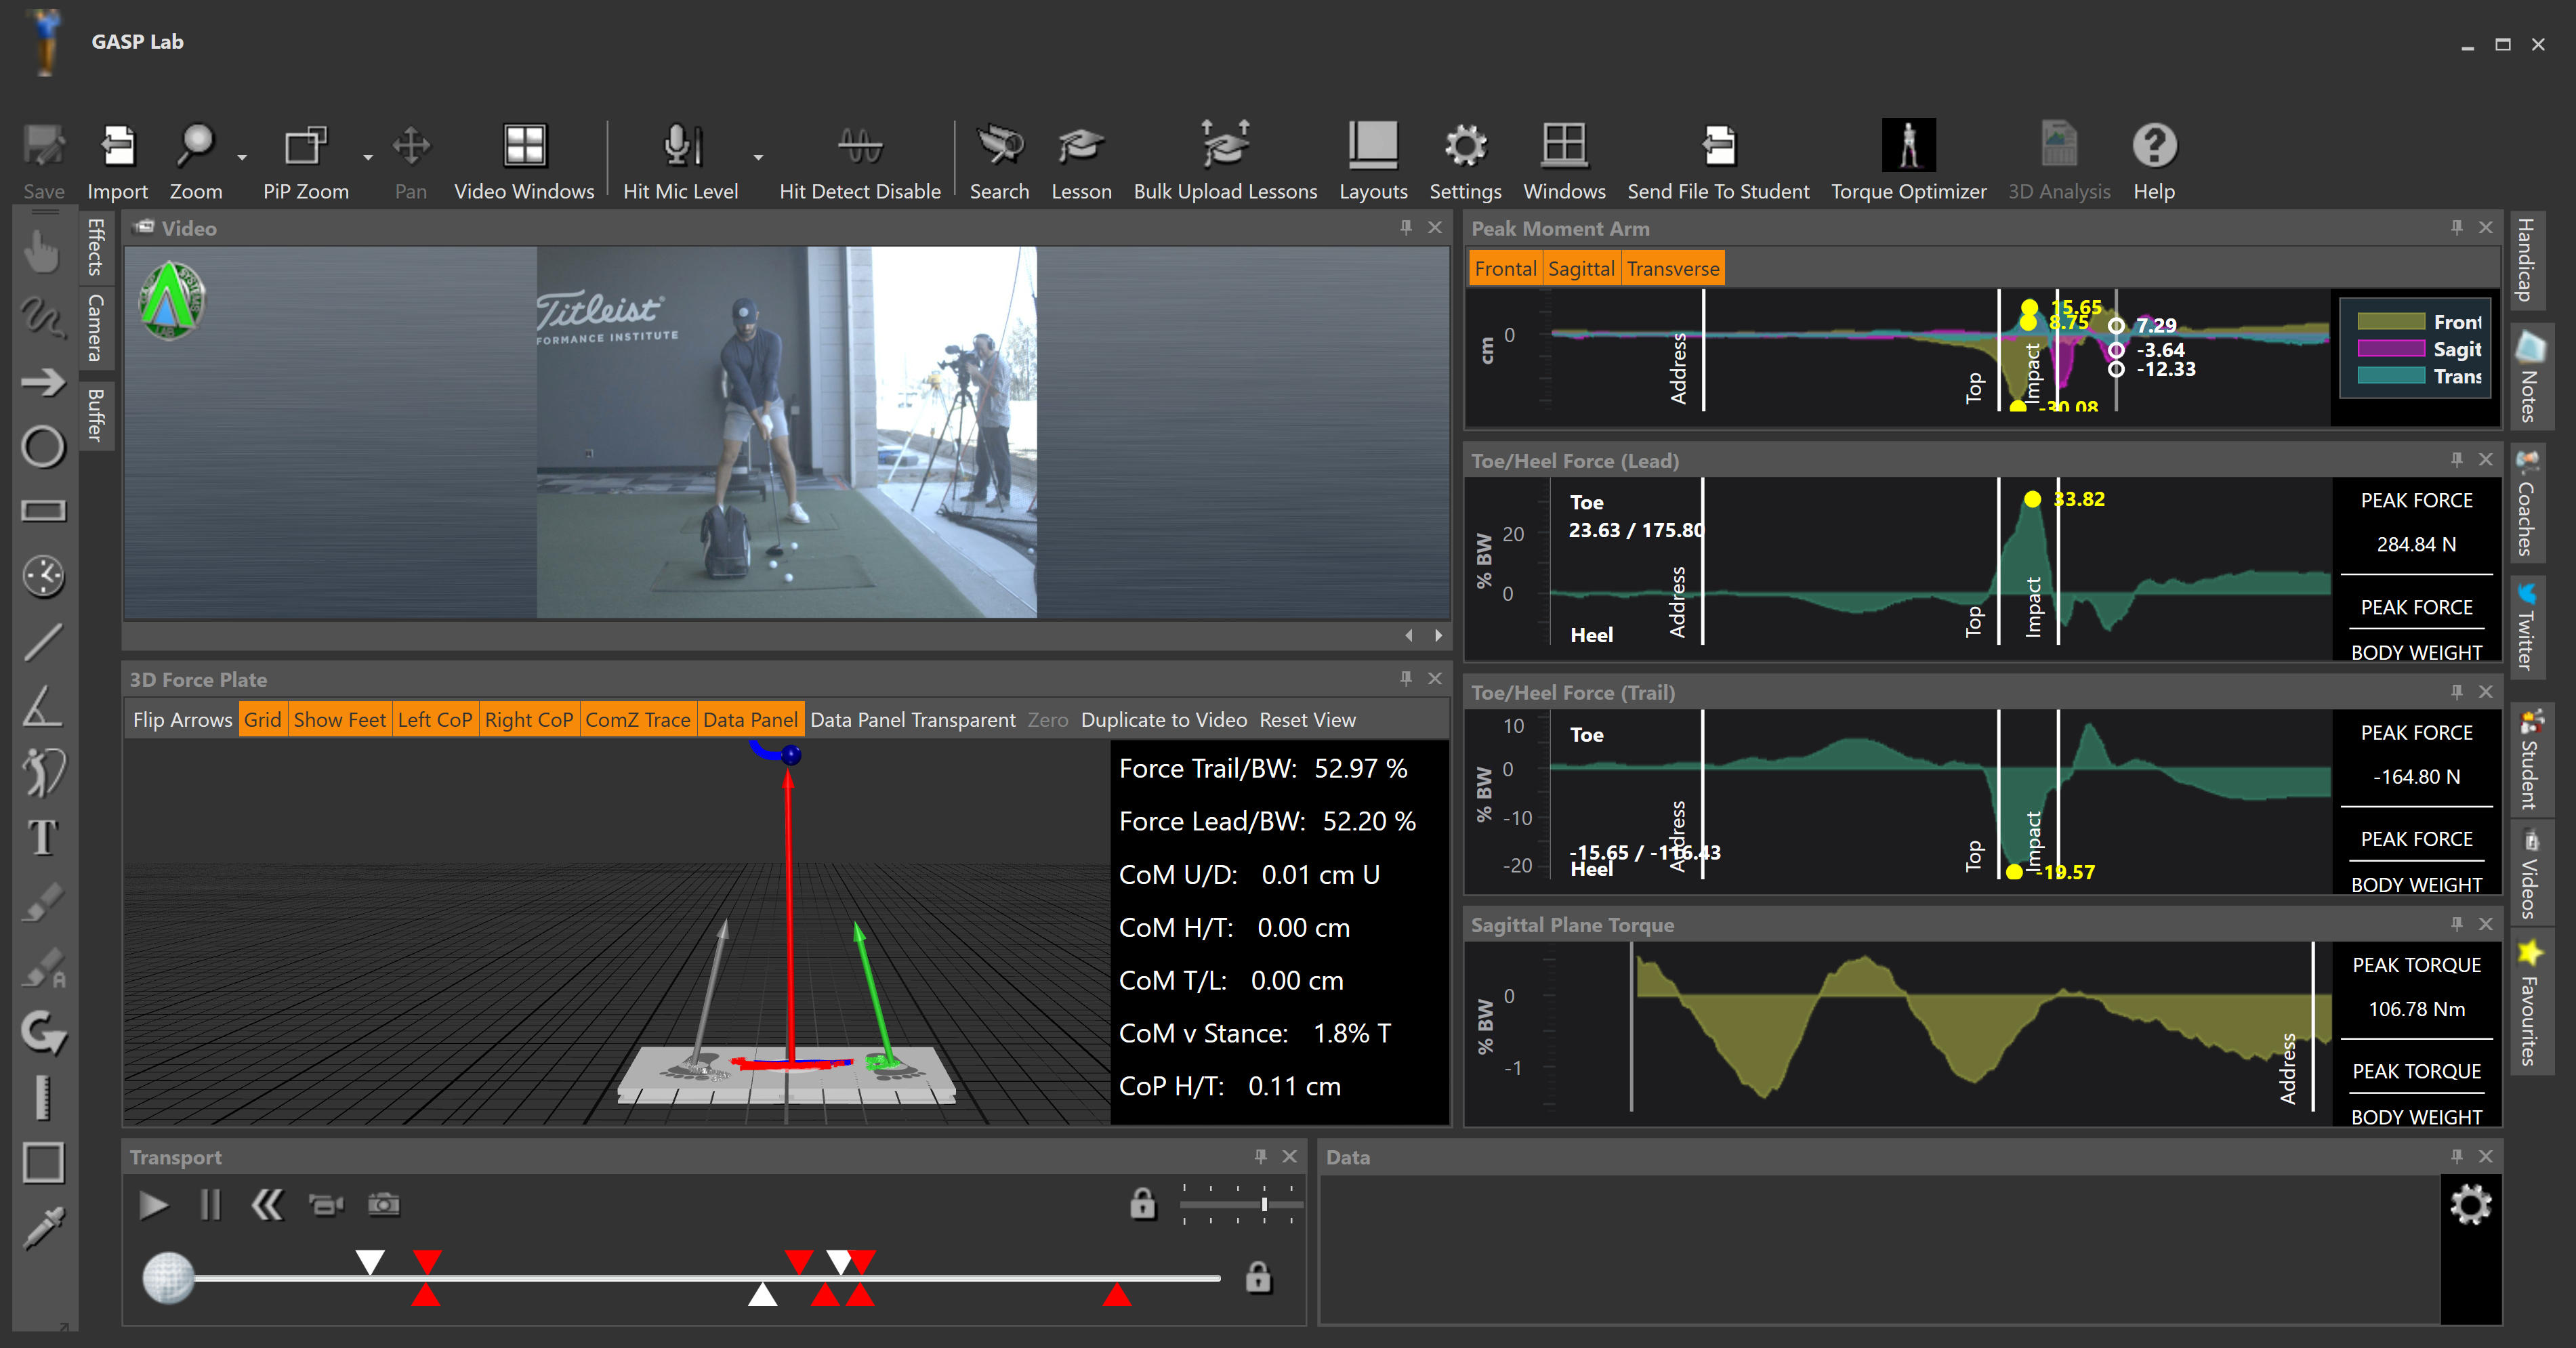Open the Handicap side tab
This screenshot has height=1348, width=2576.
tap(2529, 260)
